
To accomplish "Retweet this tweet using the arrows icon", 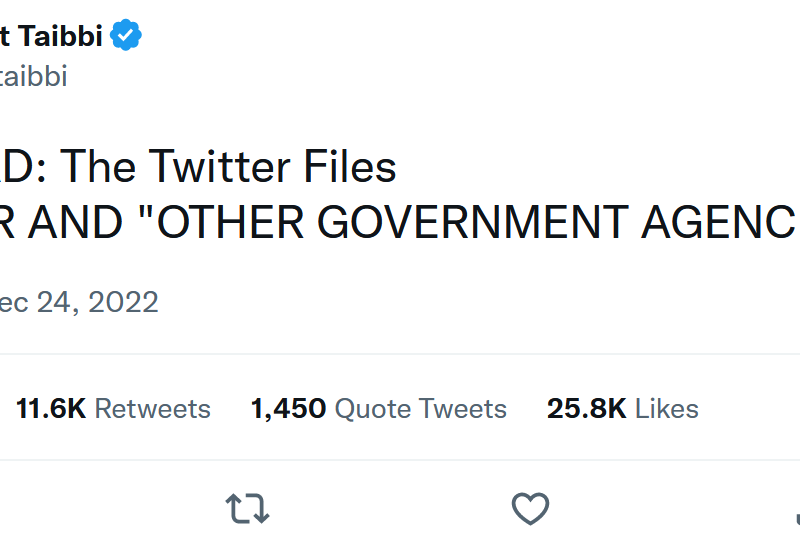I will click(248, 509).
